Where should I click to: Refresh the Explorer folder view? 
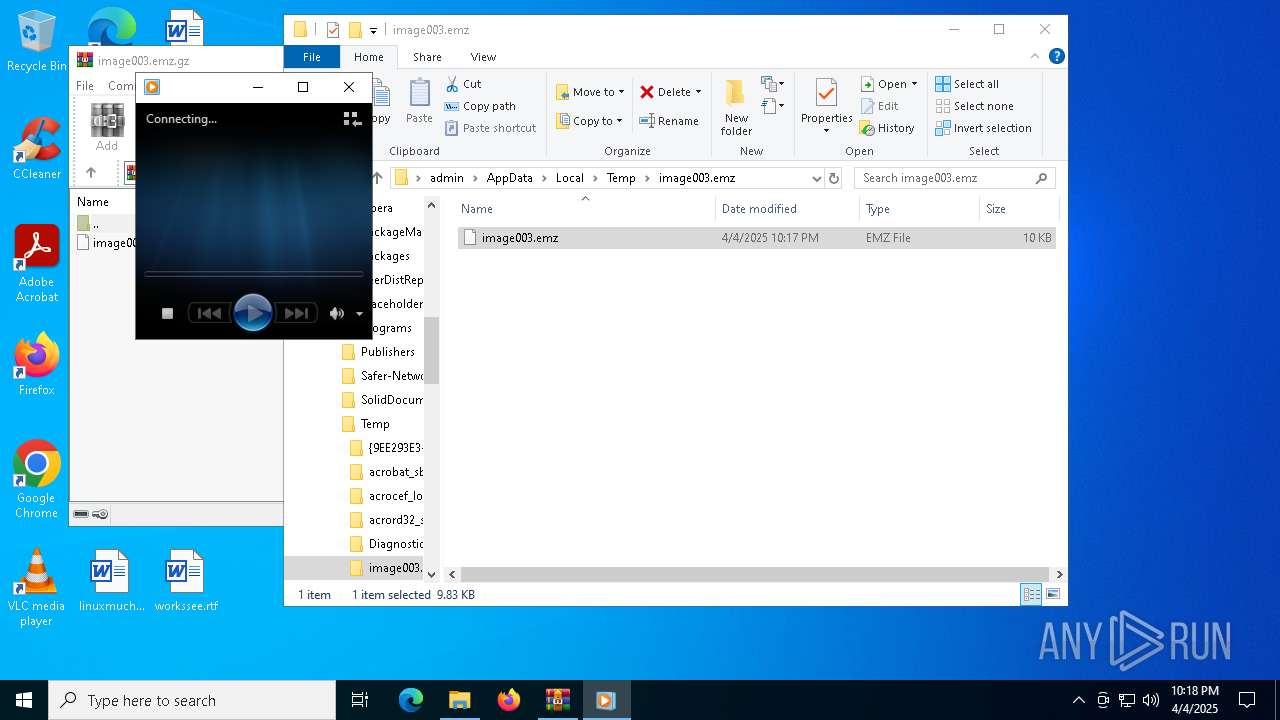[834, 178]
